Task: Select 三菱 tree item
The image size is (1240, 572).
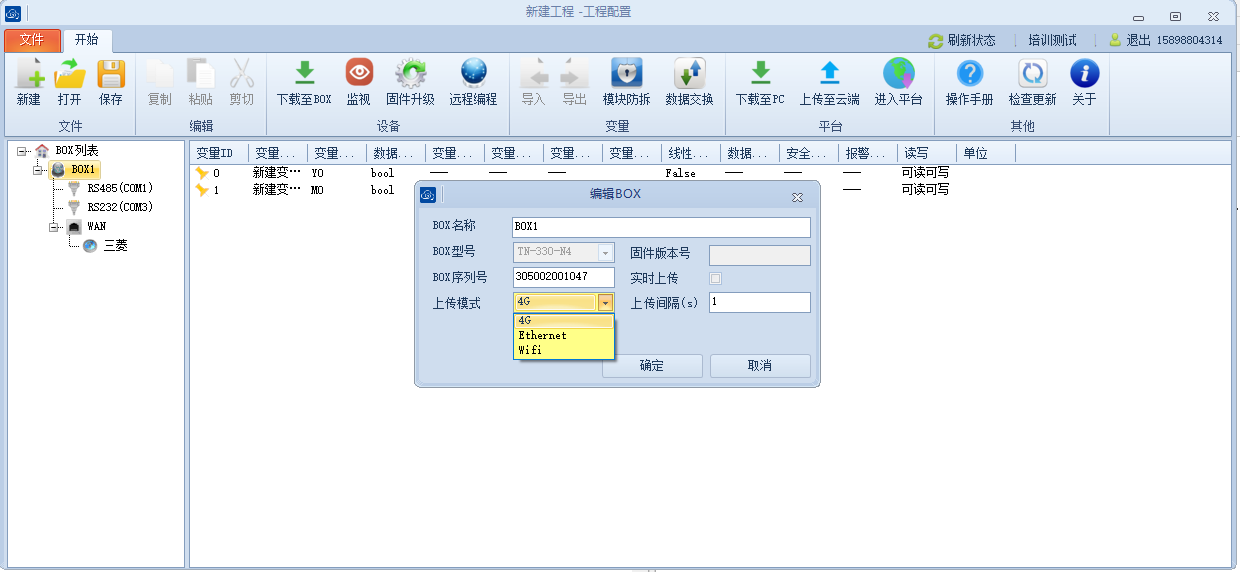Action: click(115, 245)
